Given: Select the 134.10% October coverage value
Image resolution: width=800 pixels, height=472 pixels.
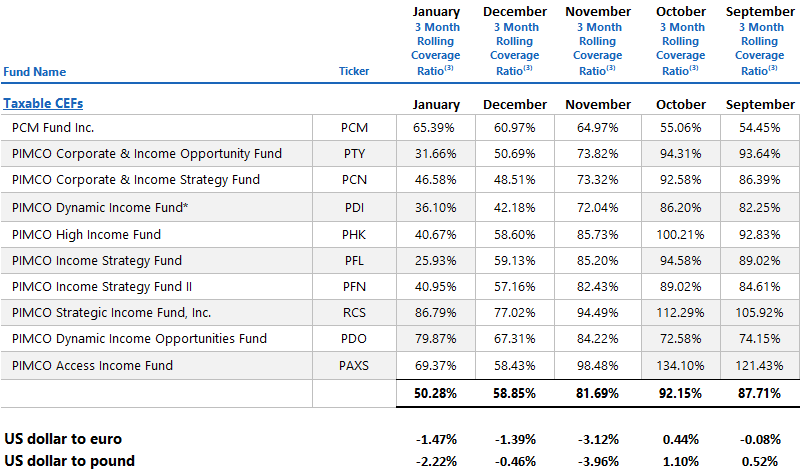Looking at the screenshot, I should click(680, 366).
